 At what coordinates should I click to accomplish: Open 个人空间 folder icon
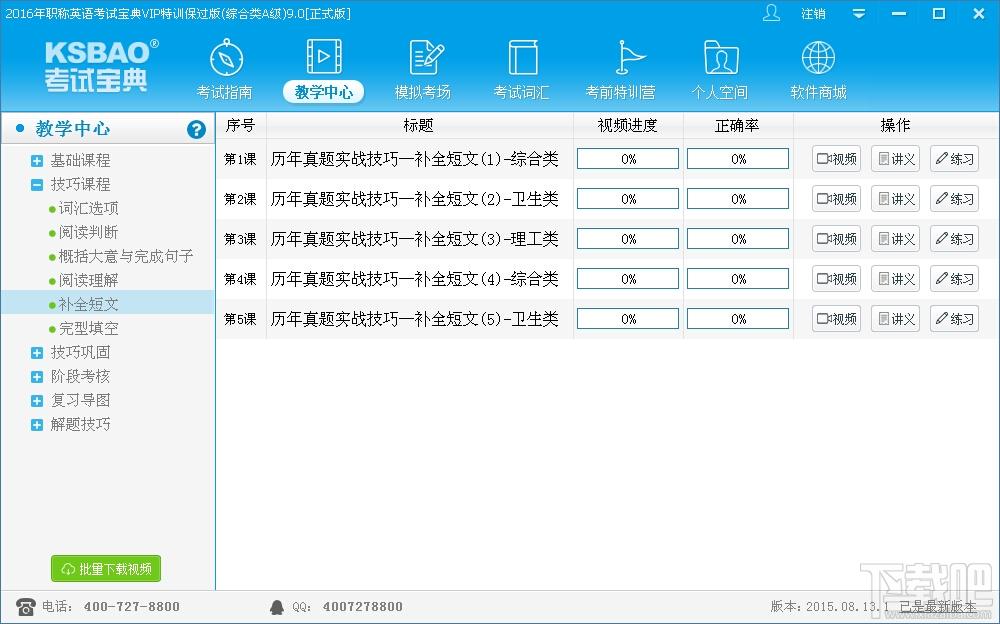721,58
